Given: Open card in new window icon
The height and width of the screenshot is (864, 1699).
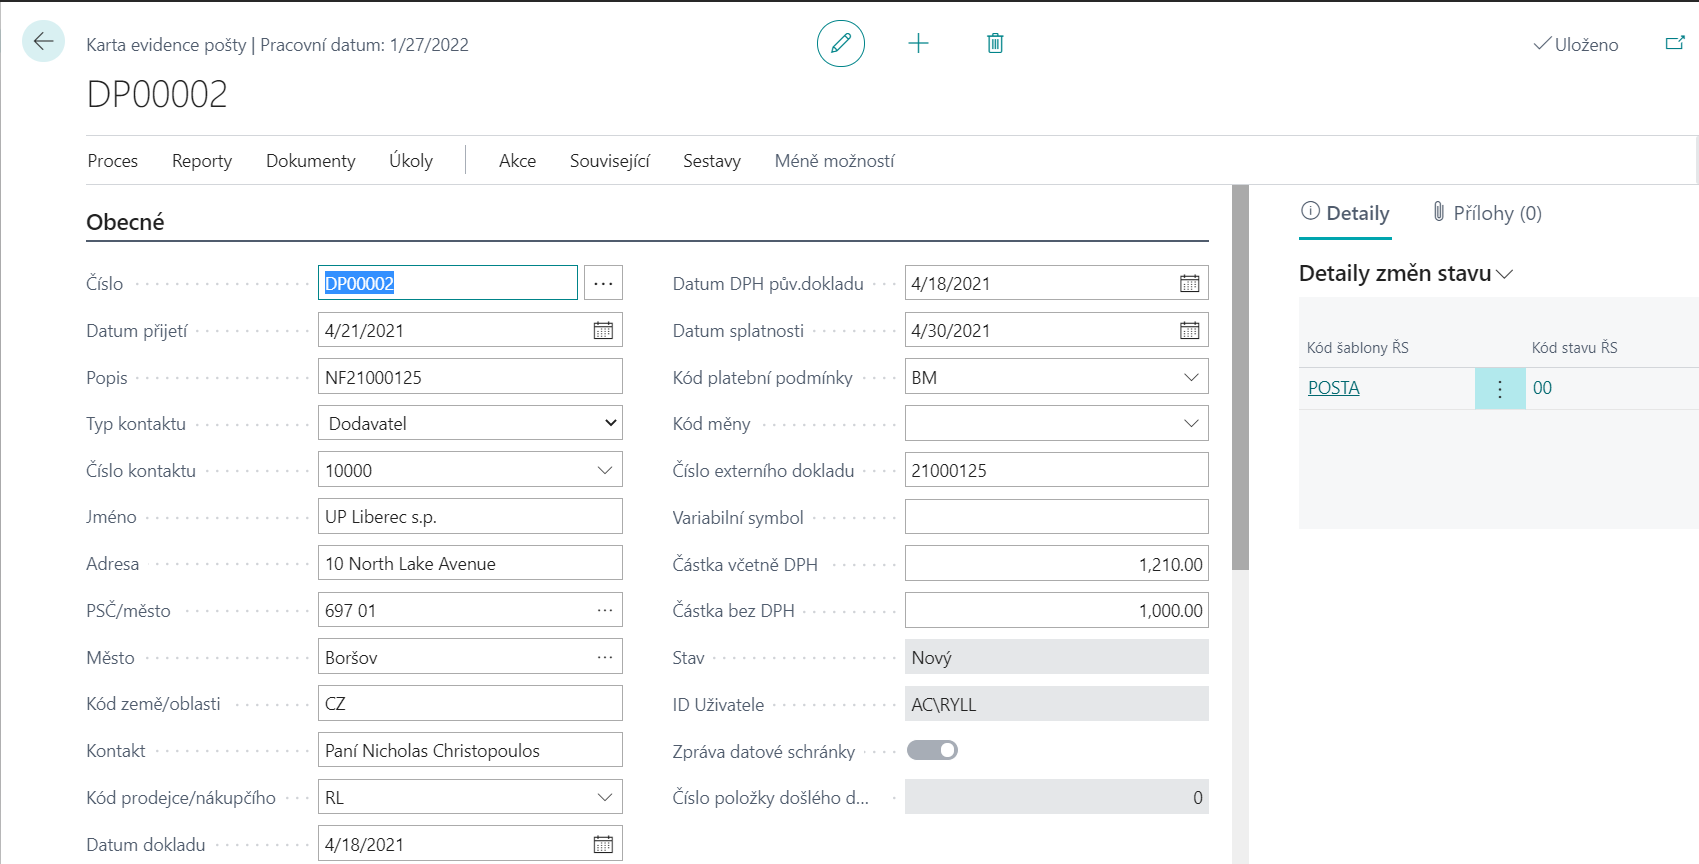Looking at the screenshot, I should 1674,43.
